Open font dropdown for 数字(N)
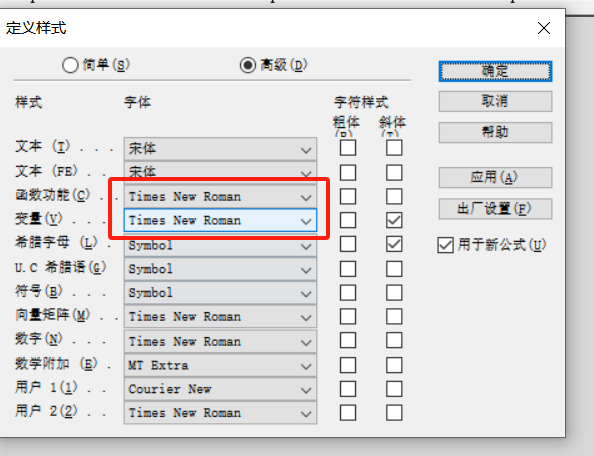The width and height of the screenshot is (594, 456). click(x=220, y=342)
